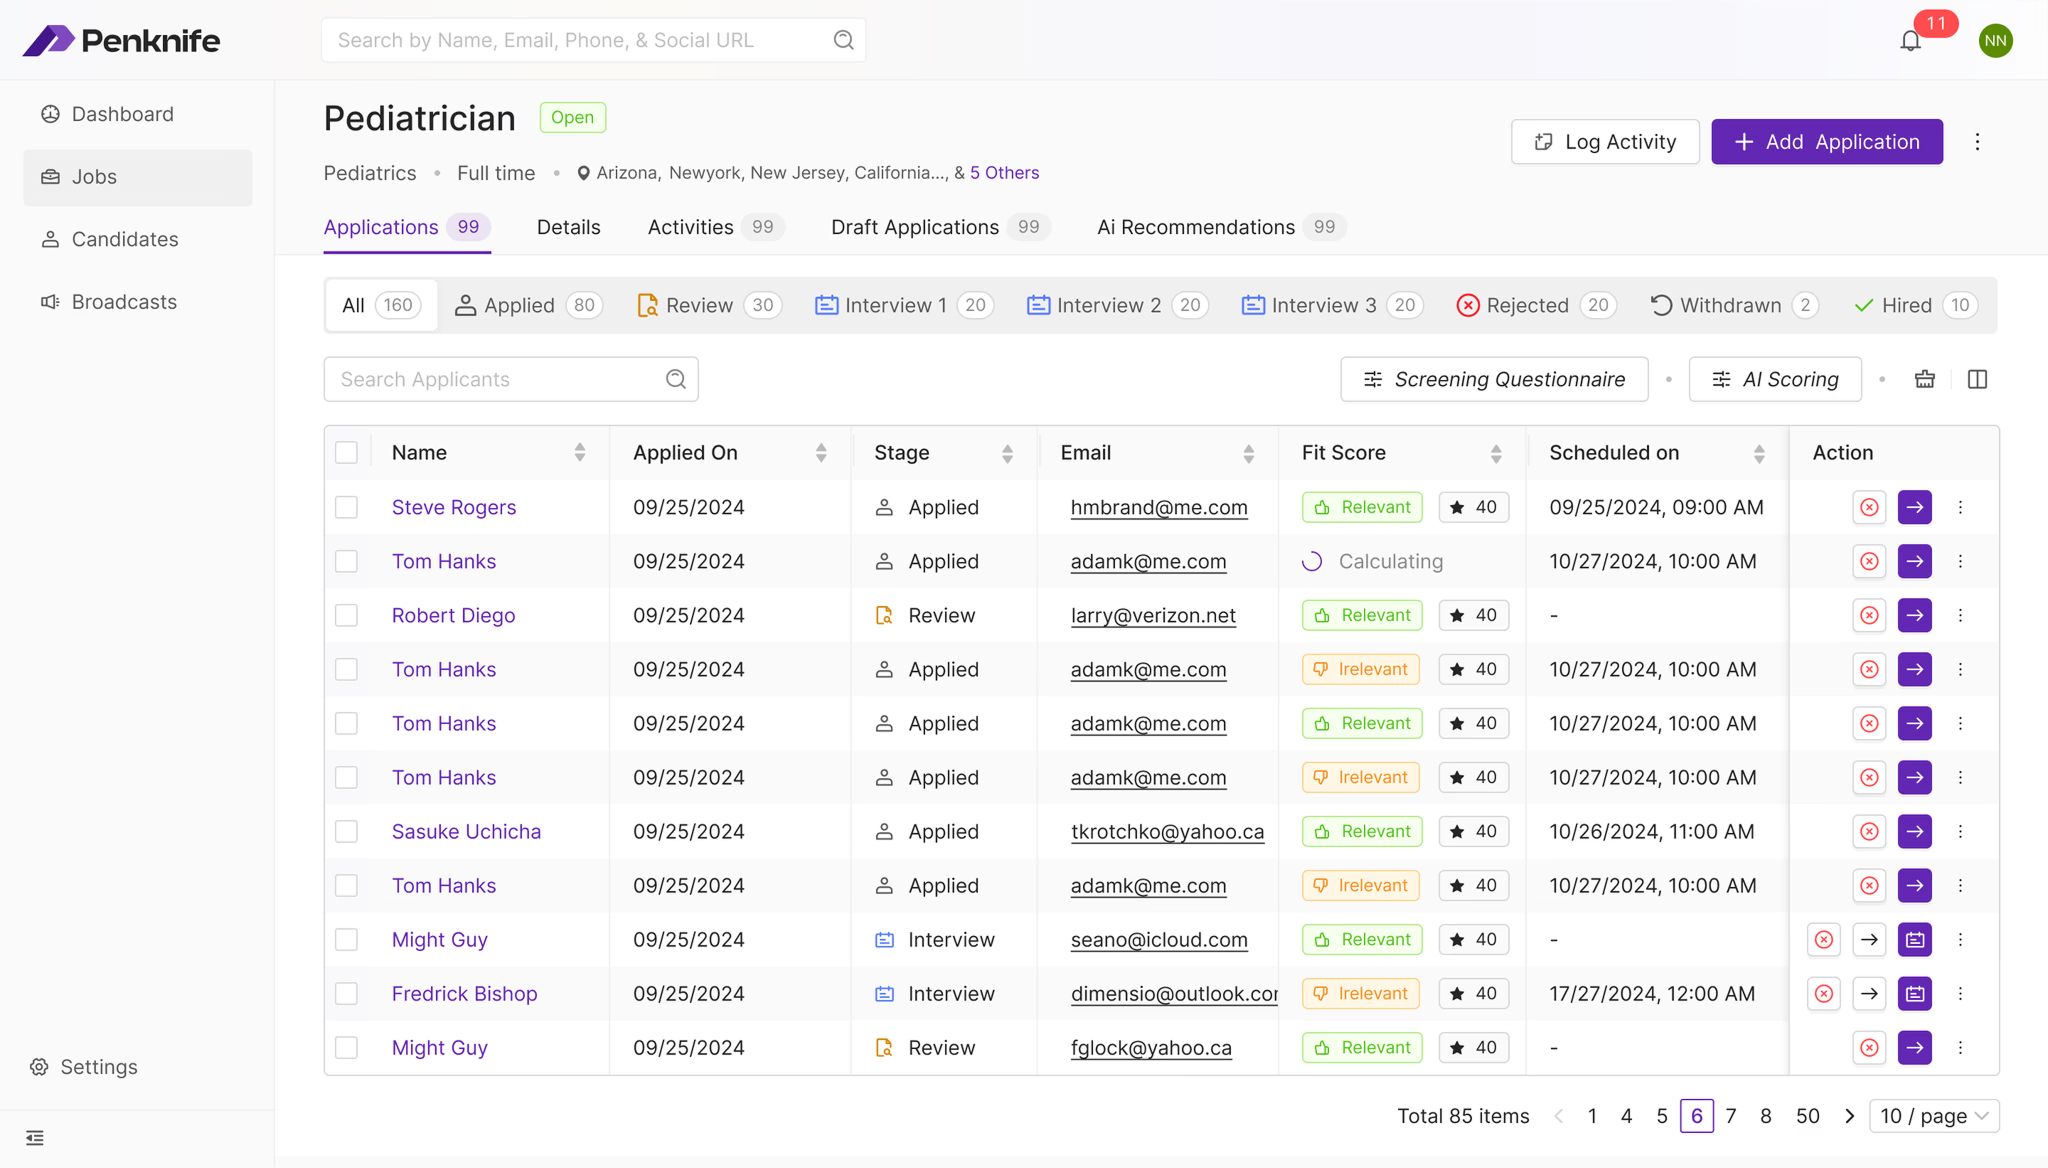Image resolution: width=2048 pixels, height=1168 pixels.
Task: Reject Steve Rogers application
Action: 1869,507
